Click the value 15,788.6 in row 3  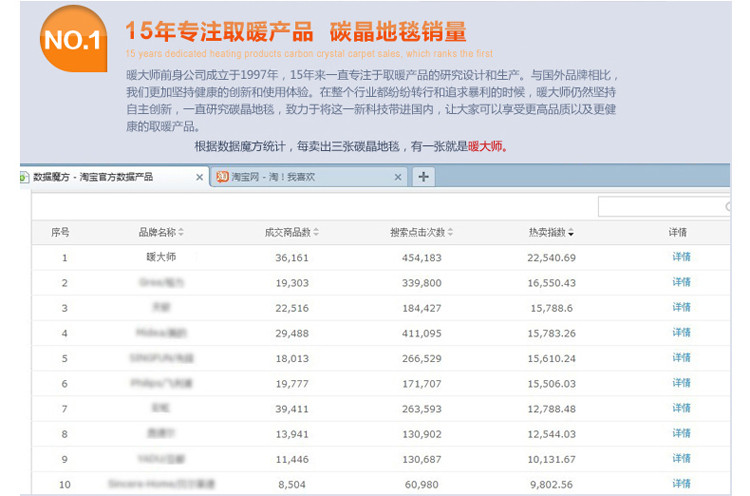point(551,309)
